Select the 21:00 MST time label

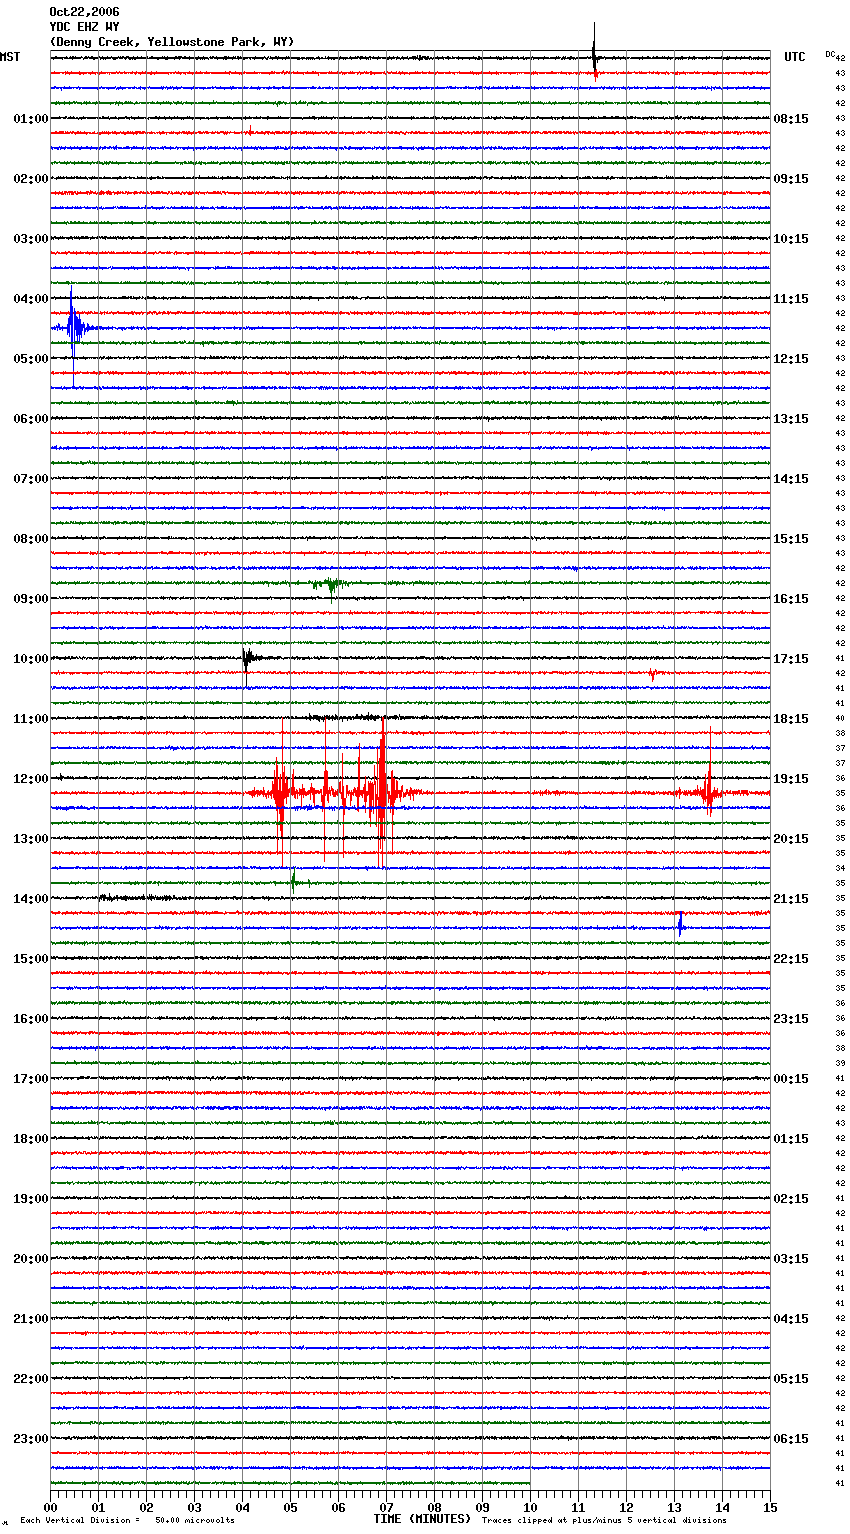pyautogui.click(x=31, y=1319)
